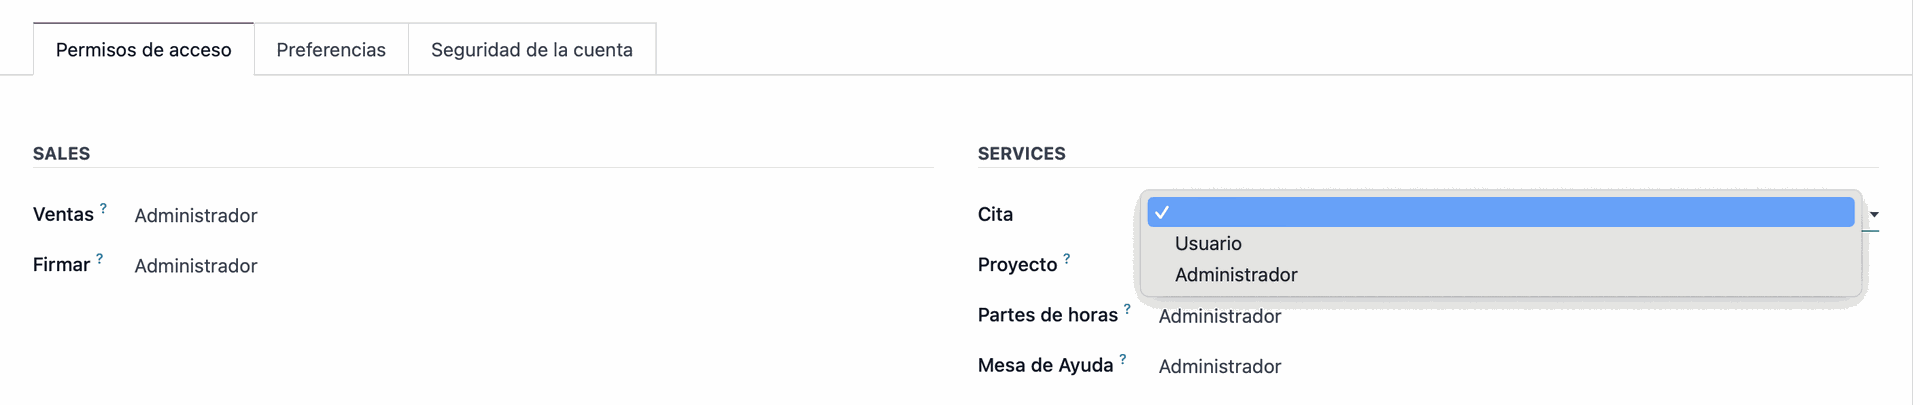Click the Partes de horas Administrador value
Screen dimensions: 1920x405
click(x=1220, y=316)
